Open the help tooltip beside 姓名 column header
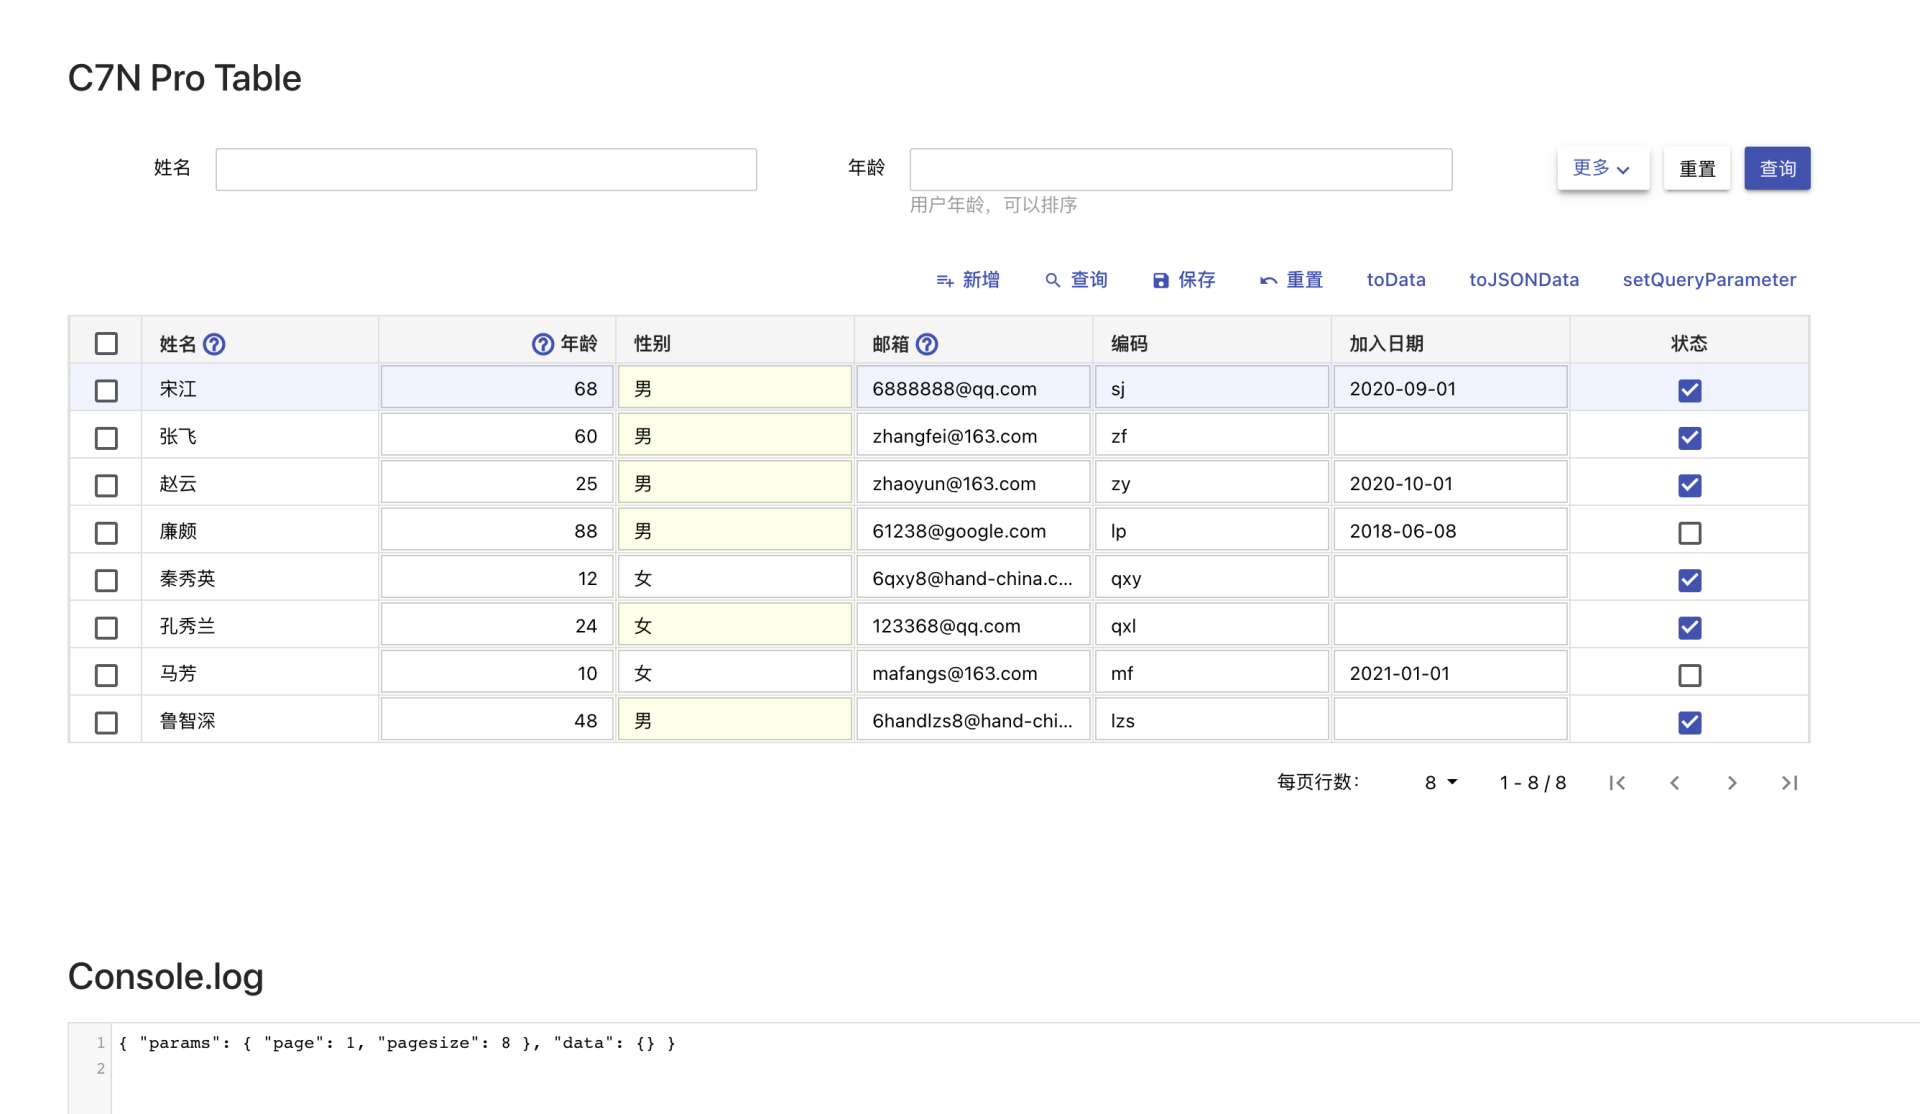1920x1114 pixels. point(215,343)
